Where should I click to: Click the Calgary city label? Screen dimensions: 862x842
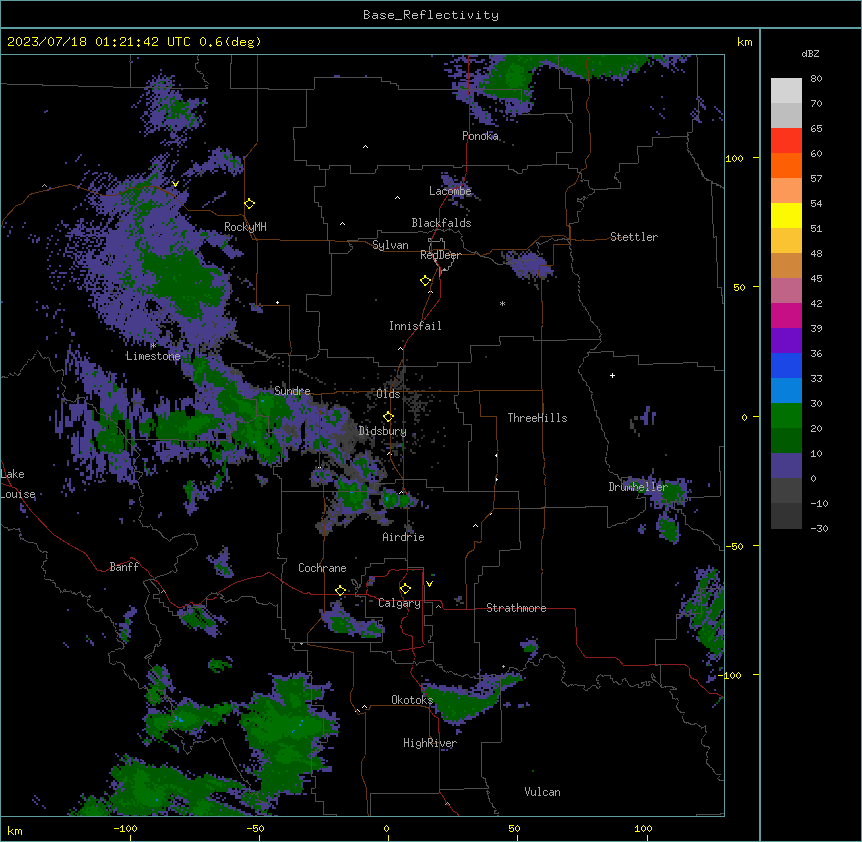399,603
